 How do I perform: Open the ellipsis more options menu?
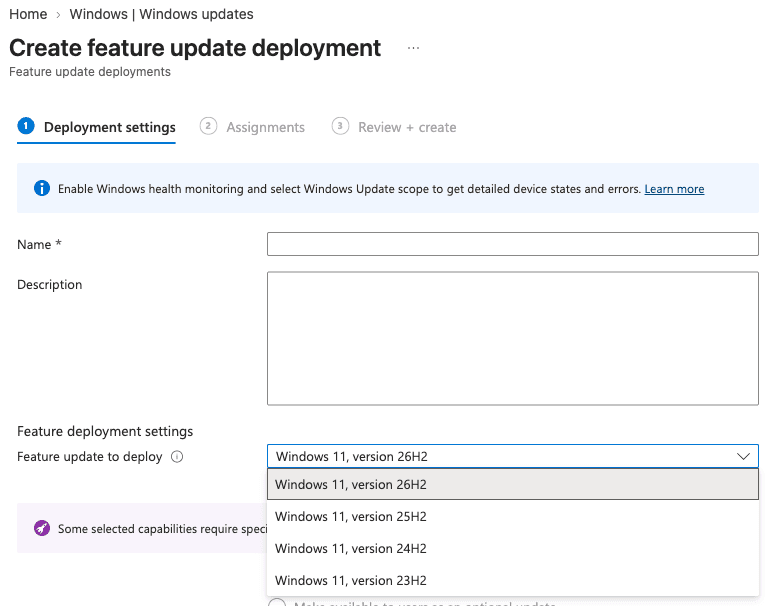(x=414, y=48)
